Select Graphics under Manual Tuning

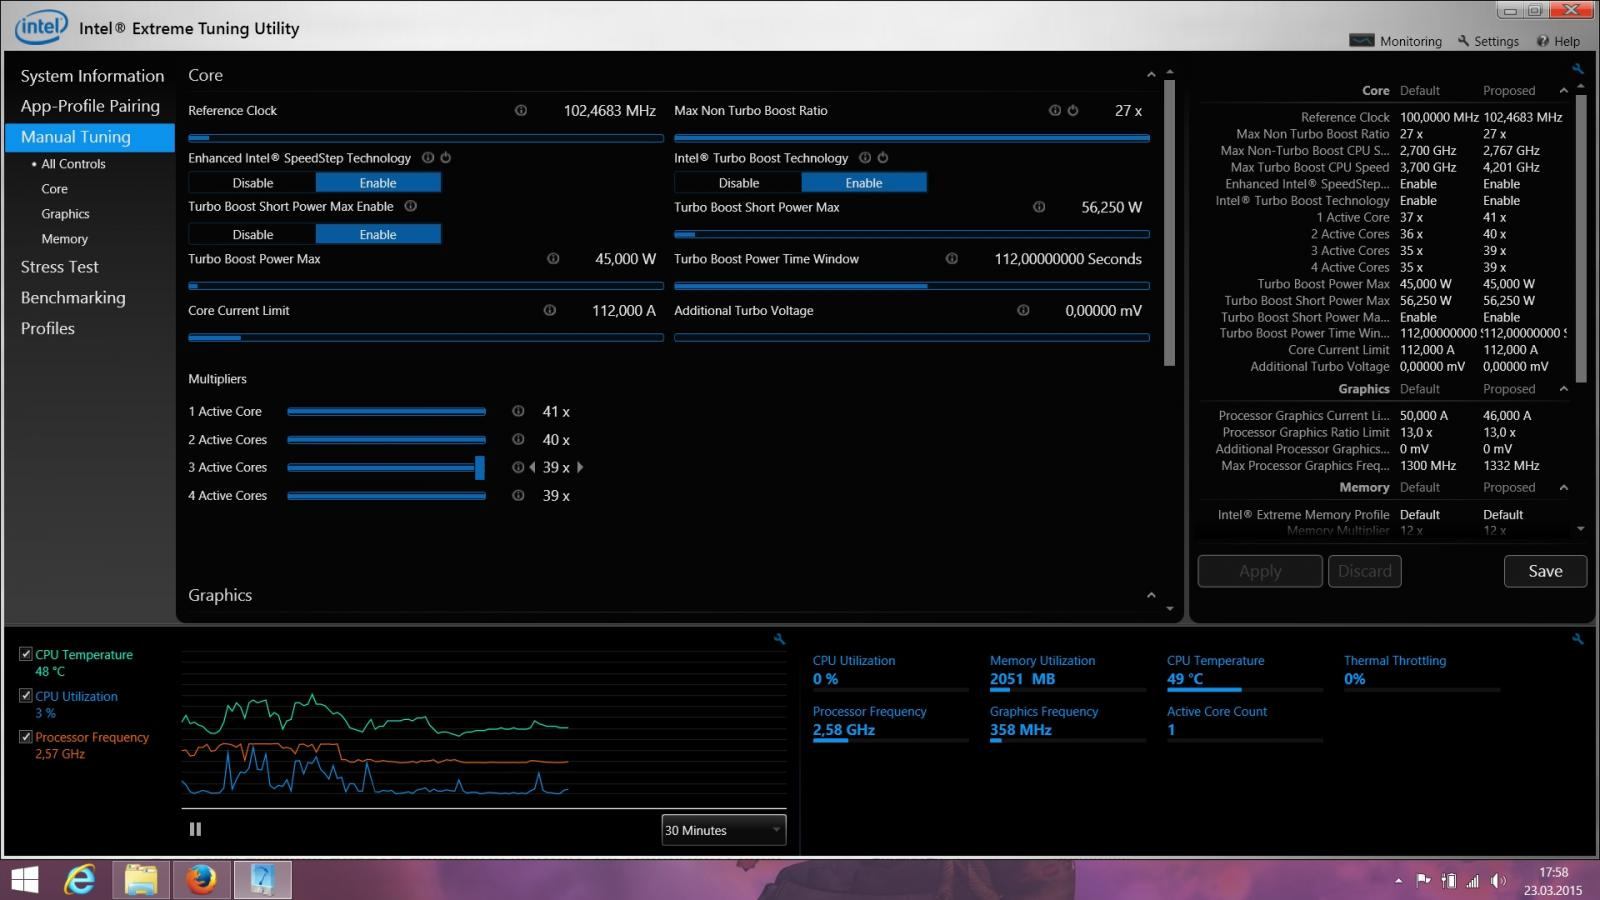click(65, 214)
